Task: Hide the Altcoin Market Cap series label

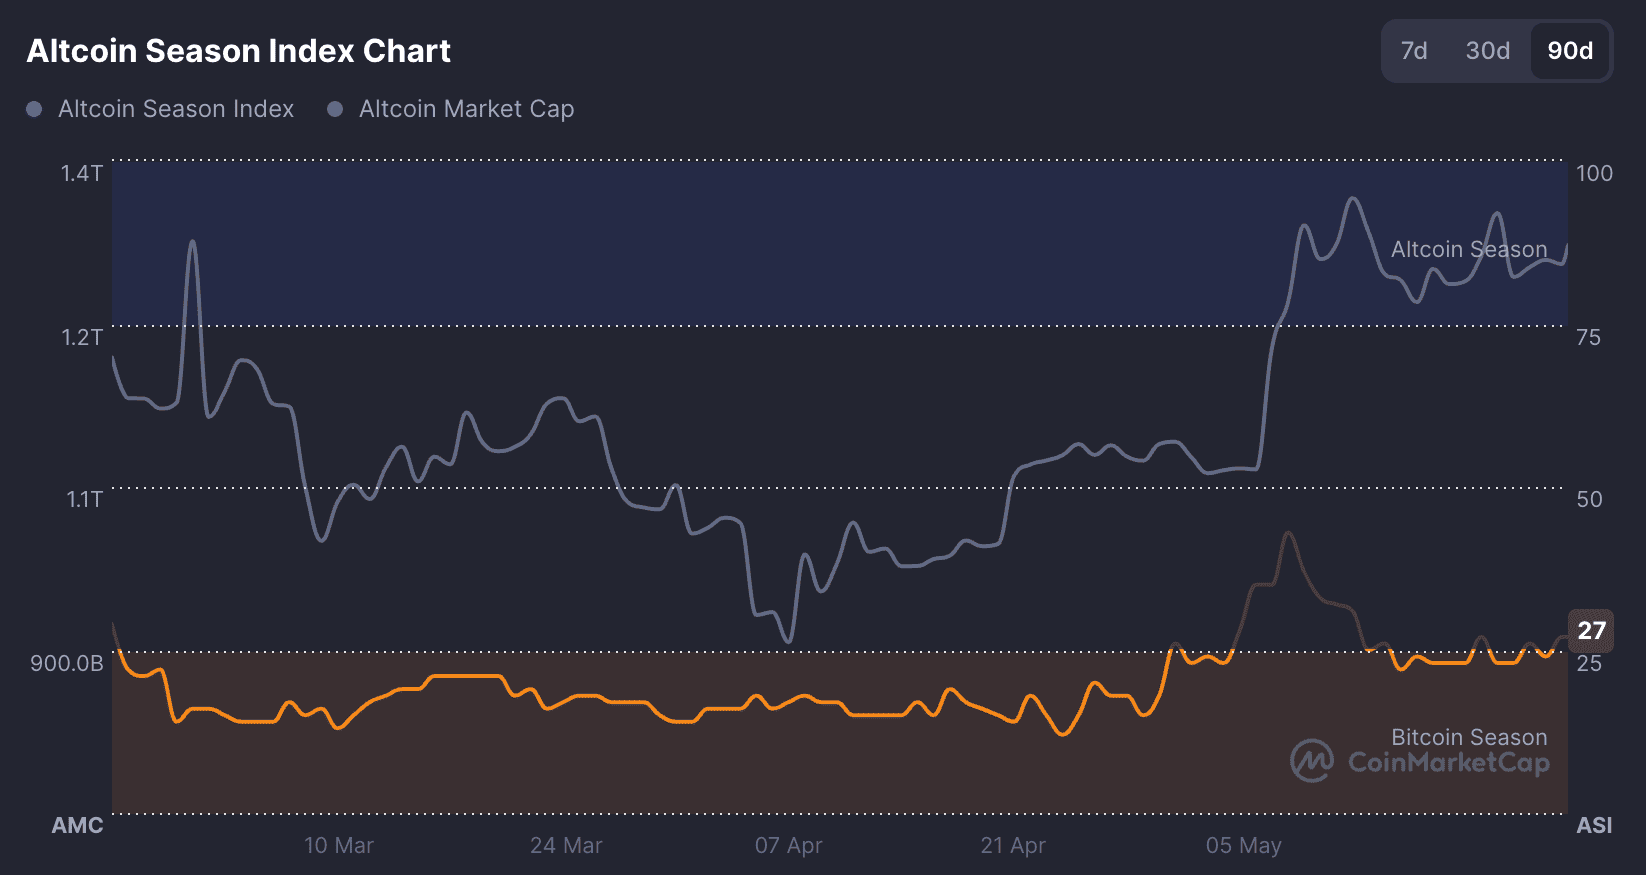Action: point(466,109)
